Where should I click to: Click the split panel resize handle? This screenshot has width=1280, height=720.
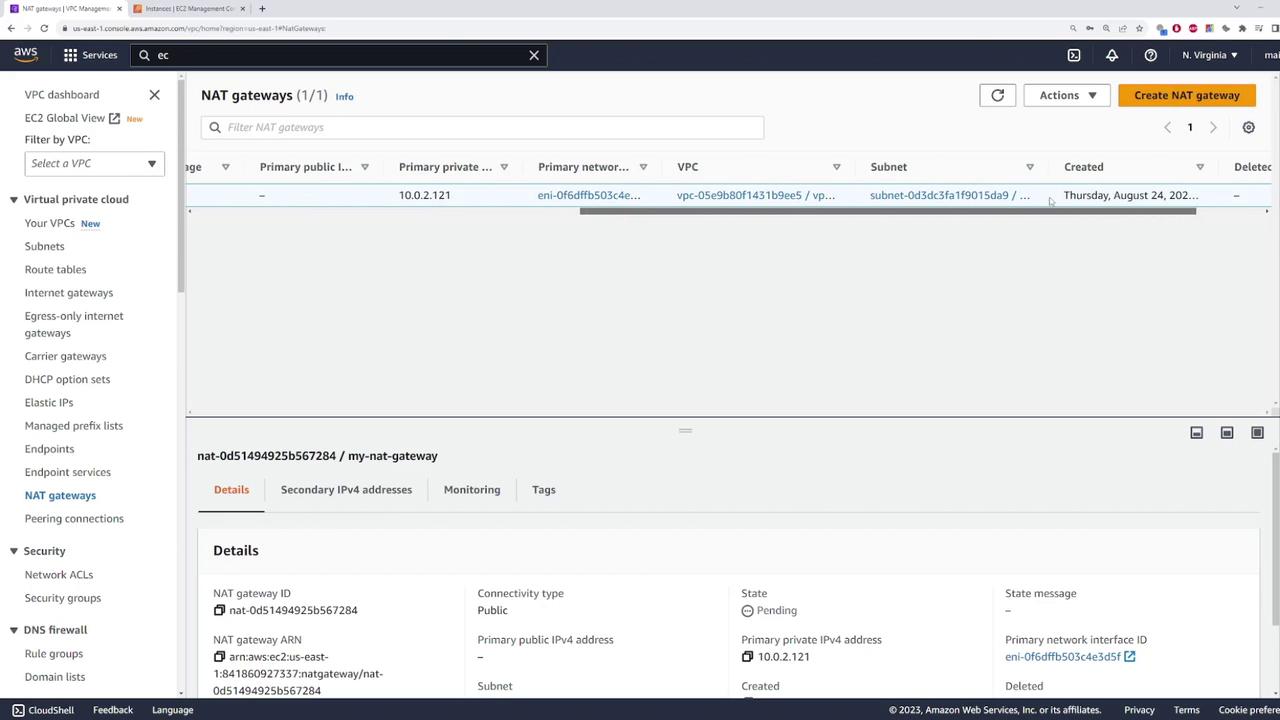tap(685, 431)
